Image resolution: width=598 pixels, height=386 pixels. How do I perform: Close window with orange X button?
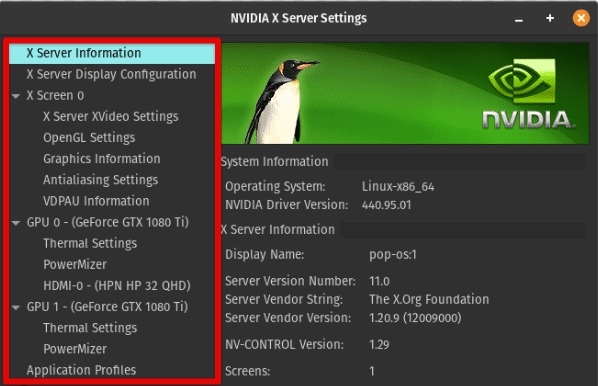coord(581,18)
